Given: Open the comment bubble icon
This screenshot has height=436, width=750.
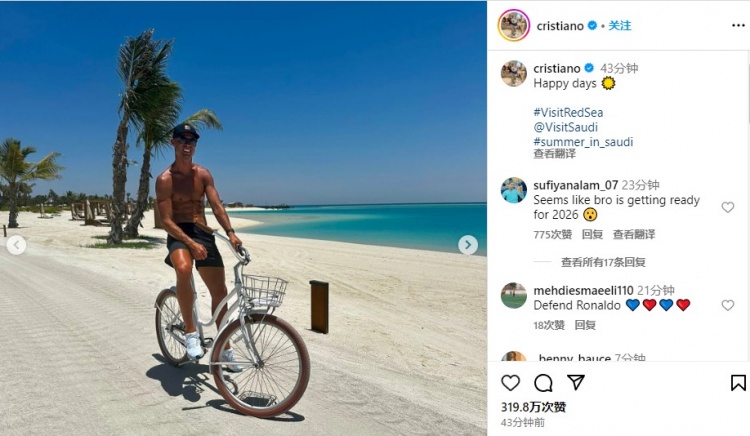Looking at the screenshot, I should click(543, 383).
